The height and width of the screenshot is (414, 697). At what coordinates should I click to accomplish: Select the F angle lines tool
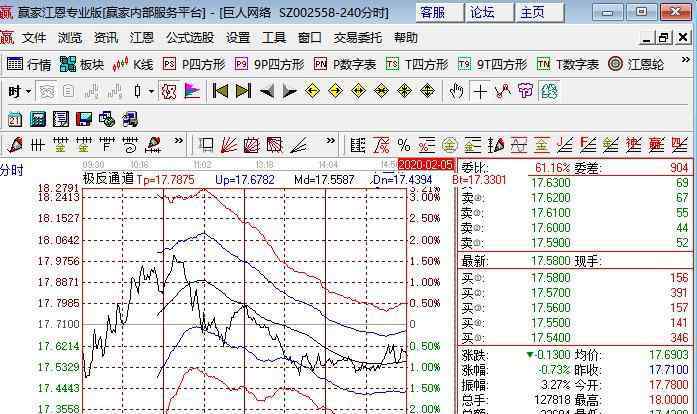(x=588, y=145)
